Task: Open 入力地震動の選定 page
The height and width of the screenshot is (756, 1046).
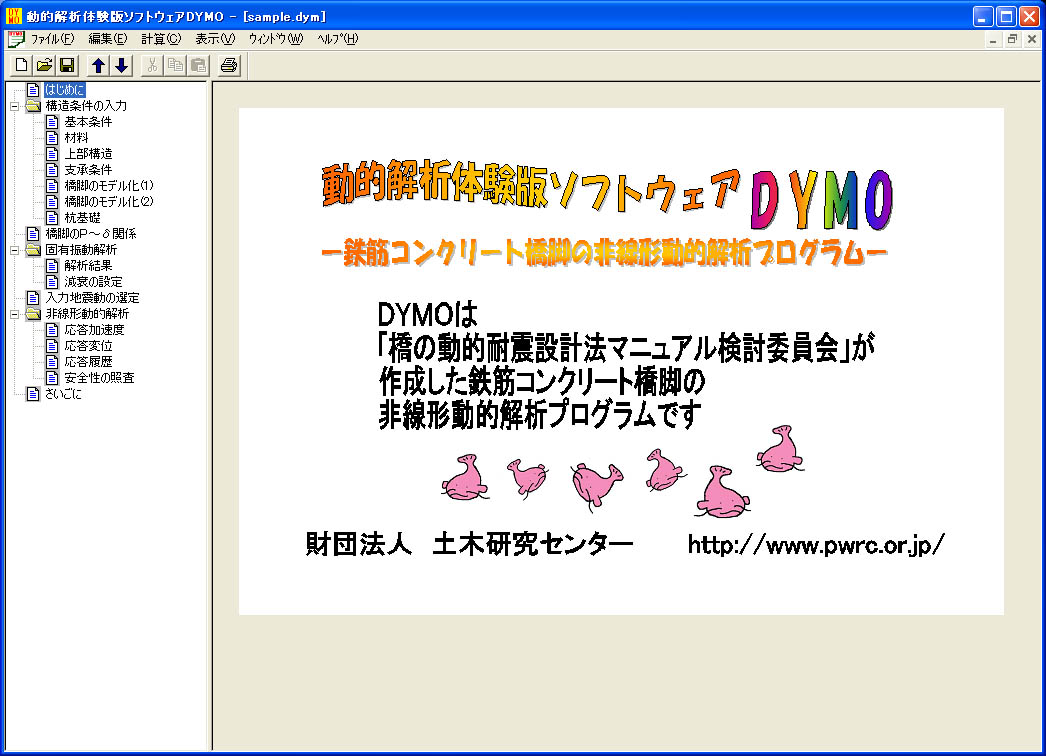Action: click(x=92, y=298)
